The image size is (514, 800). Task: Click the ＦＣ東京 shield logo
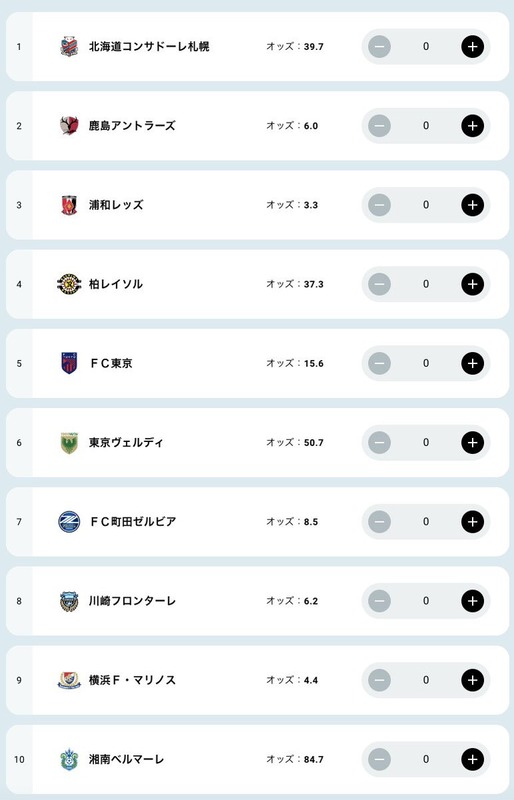[69, 363]
